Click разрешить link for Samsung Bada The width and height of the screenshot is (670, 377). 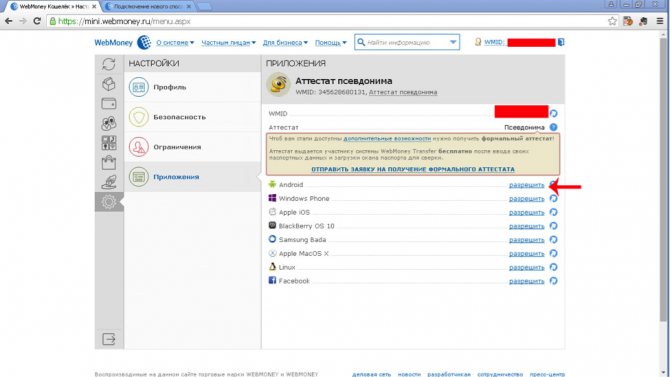coord(526,240)
